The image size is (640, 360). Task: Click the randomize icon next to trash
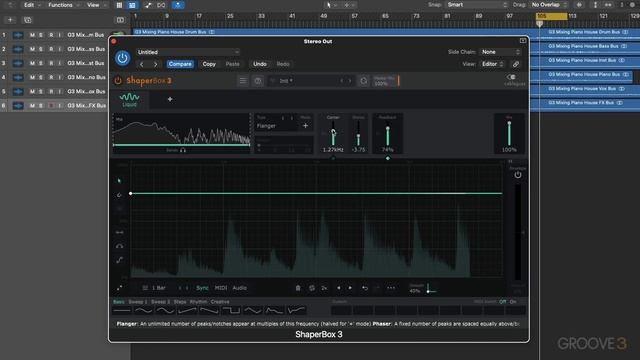(312, 288)
